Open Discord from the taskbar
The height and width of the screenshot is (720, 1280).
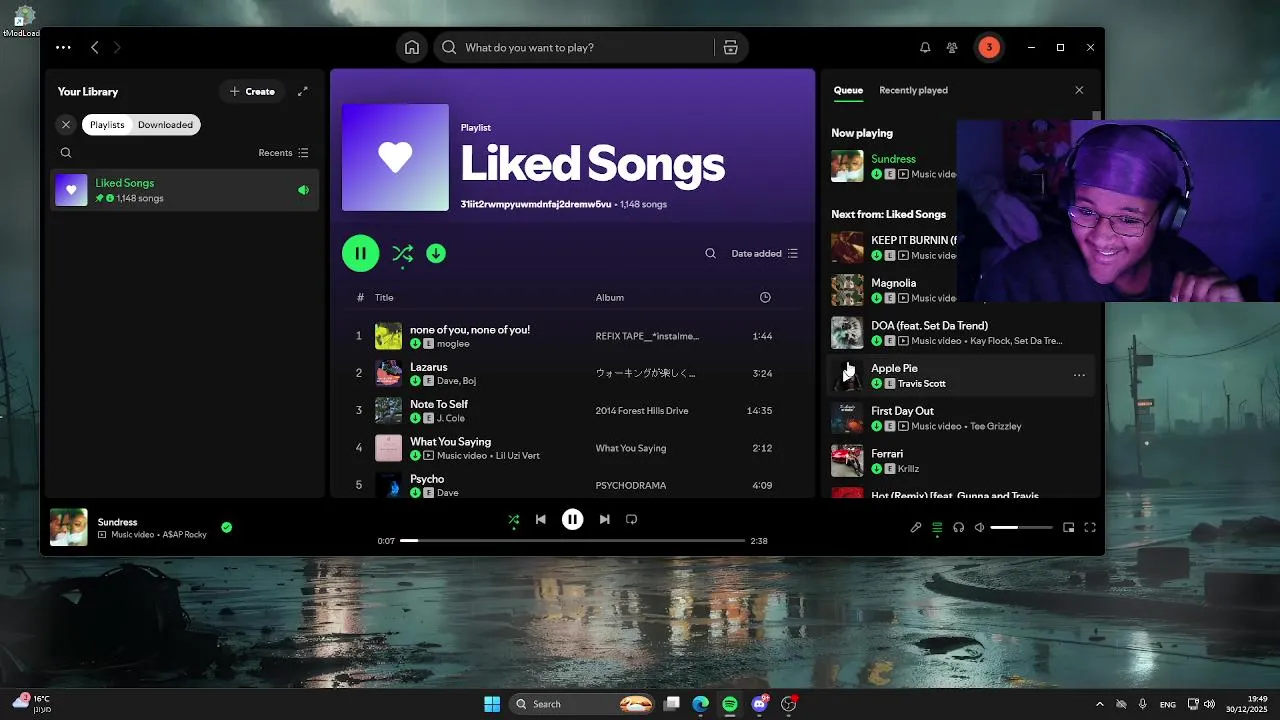[760, 704]
